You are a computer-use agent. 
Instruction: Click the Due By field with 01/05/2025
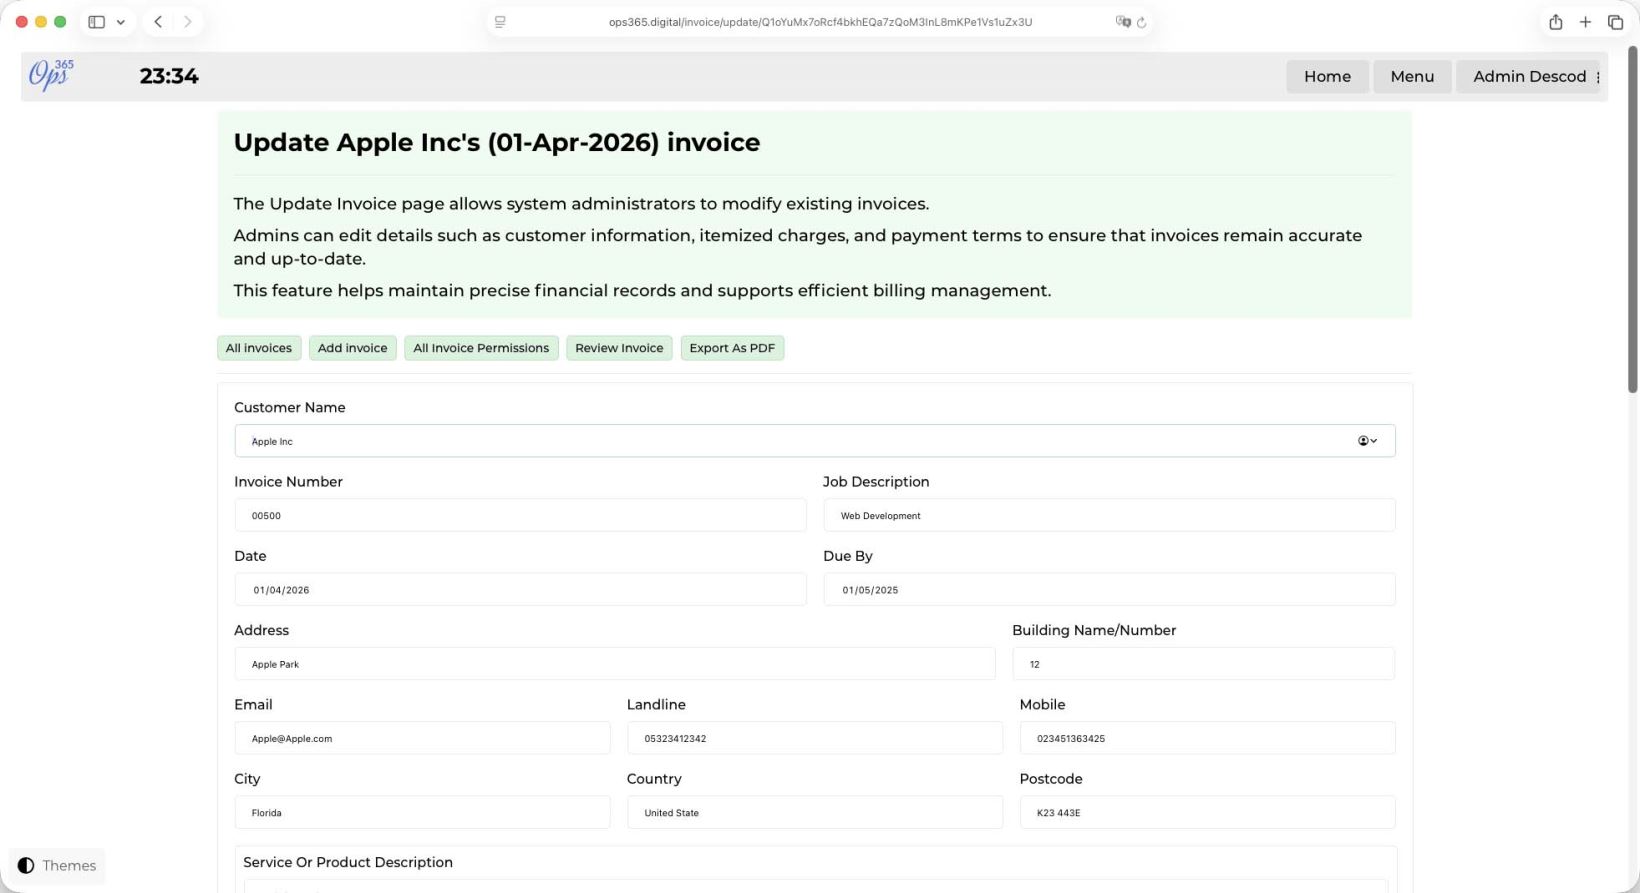tap(1109, 590)
